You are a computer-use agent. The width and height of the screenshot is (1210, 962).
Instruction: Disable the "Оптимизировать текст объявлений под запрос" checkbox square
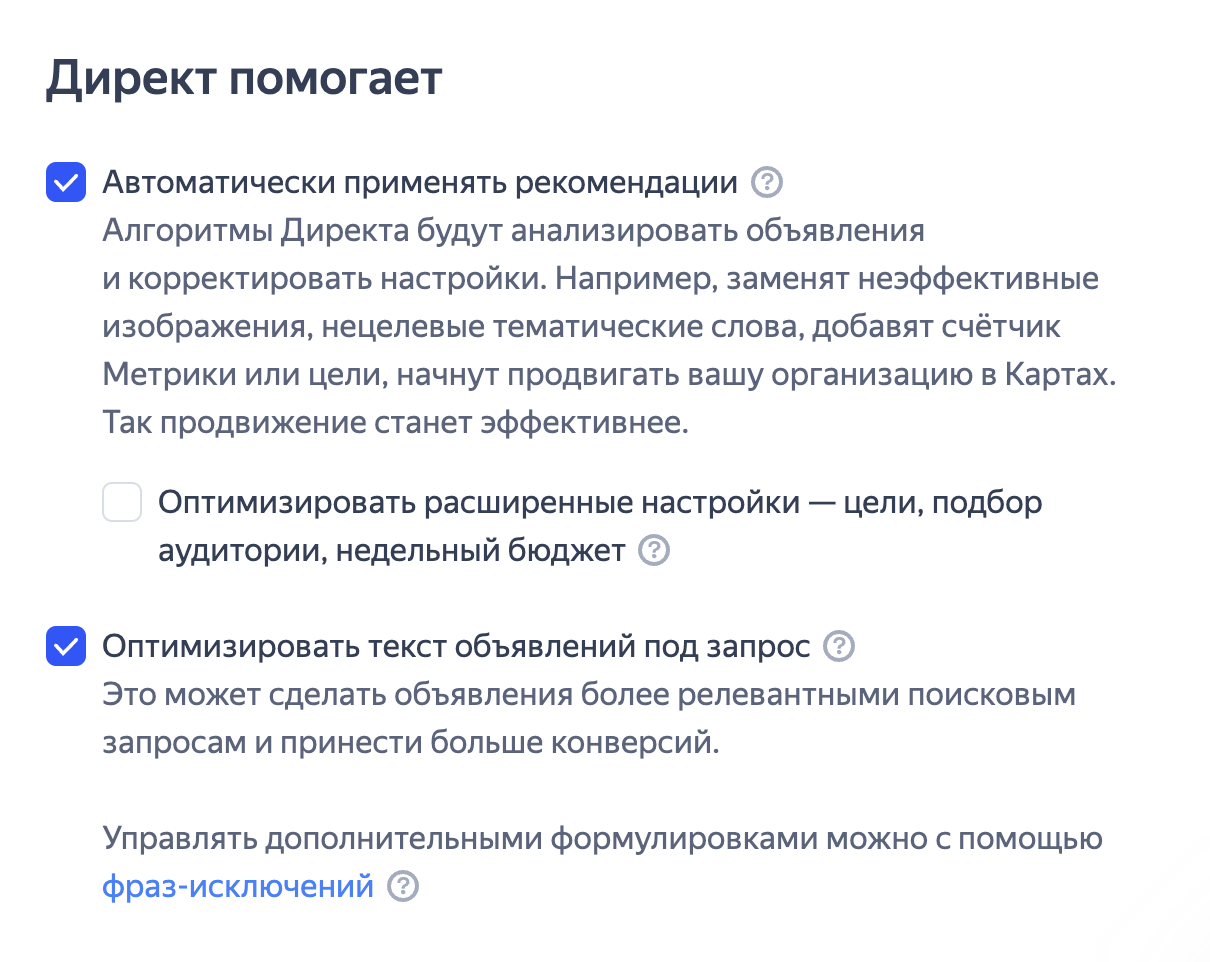[66, 647]
